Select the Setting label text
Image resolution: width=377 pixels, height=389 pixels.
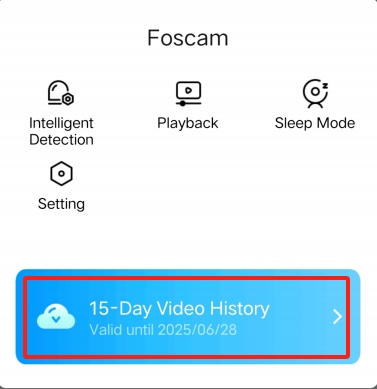point(61,204)
